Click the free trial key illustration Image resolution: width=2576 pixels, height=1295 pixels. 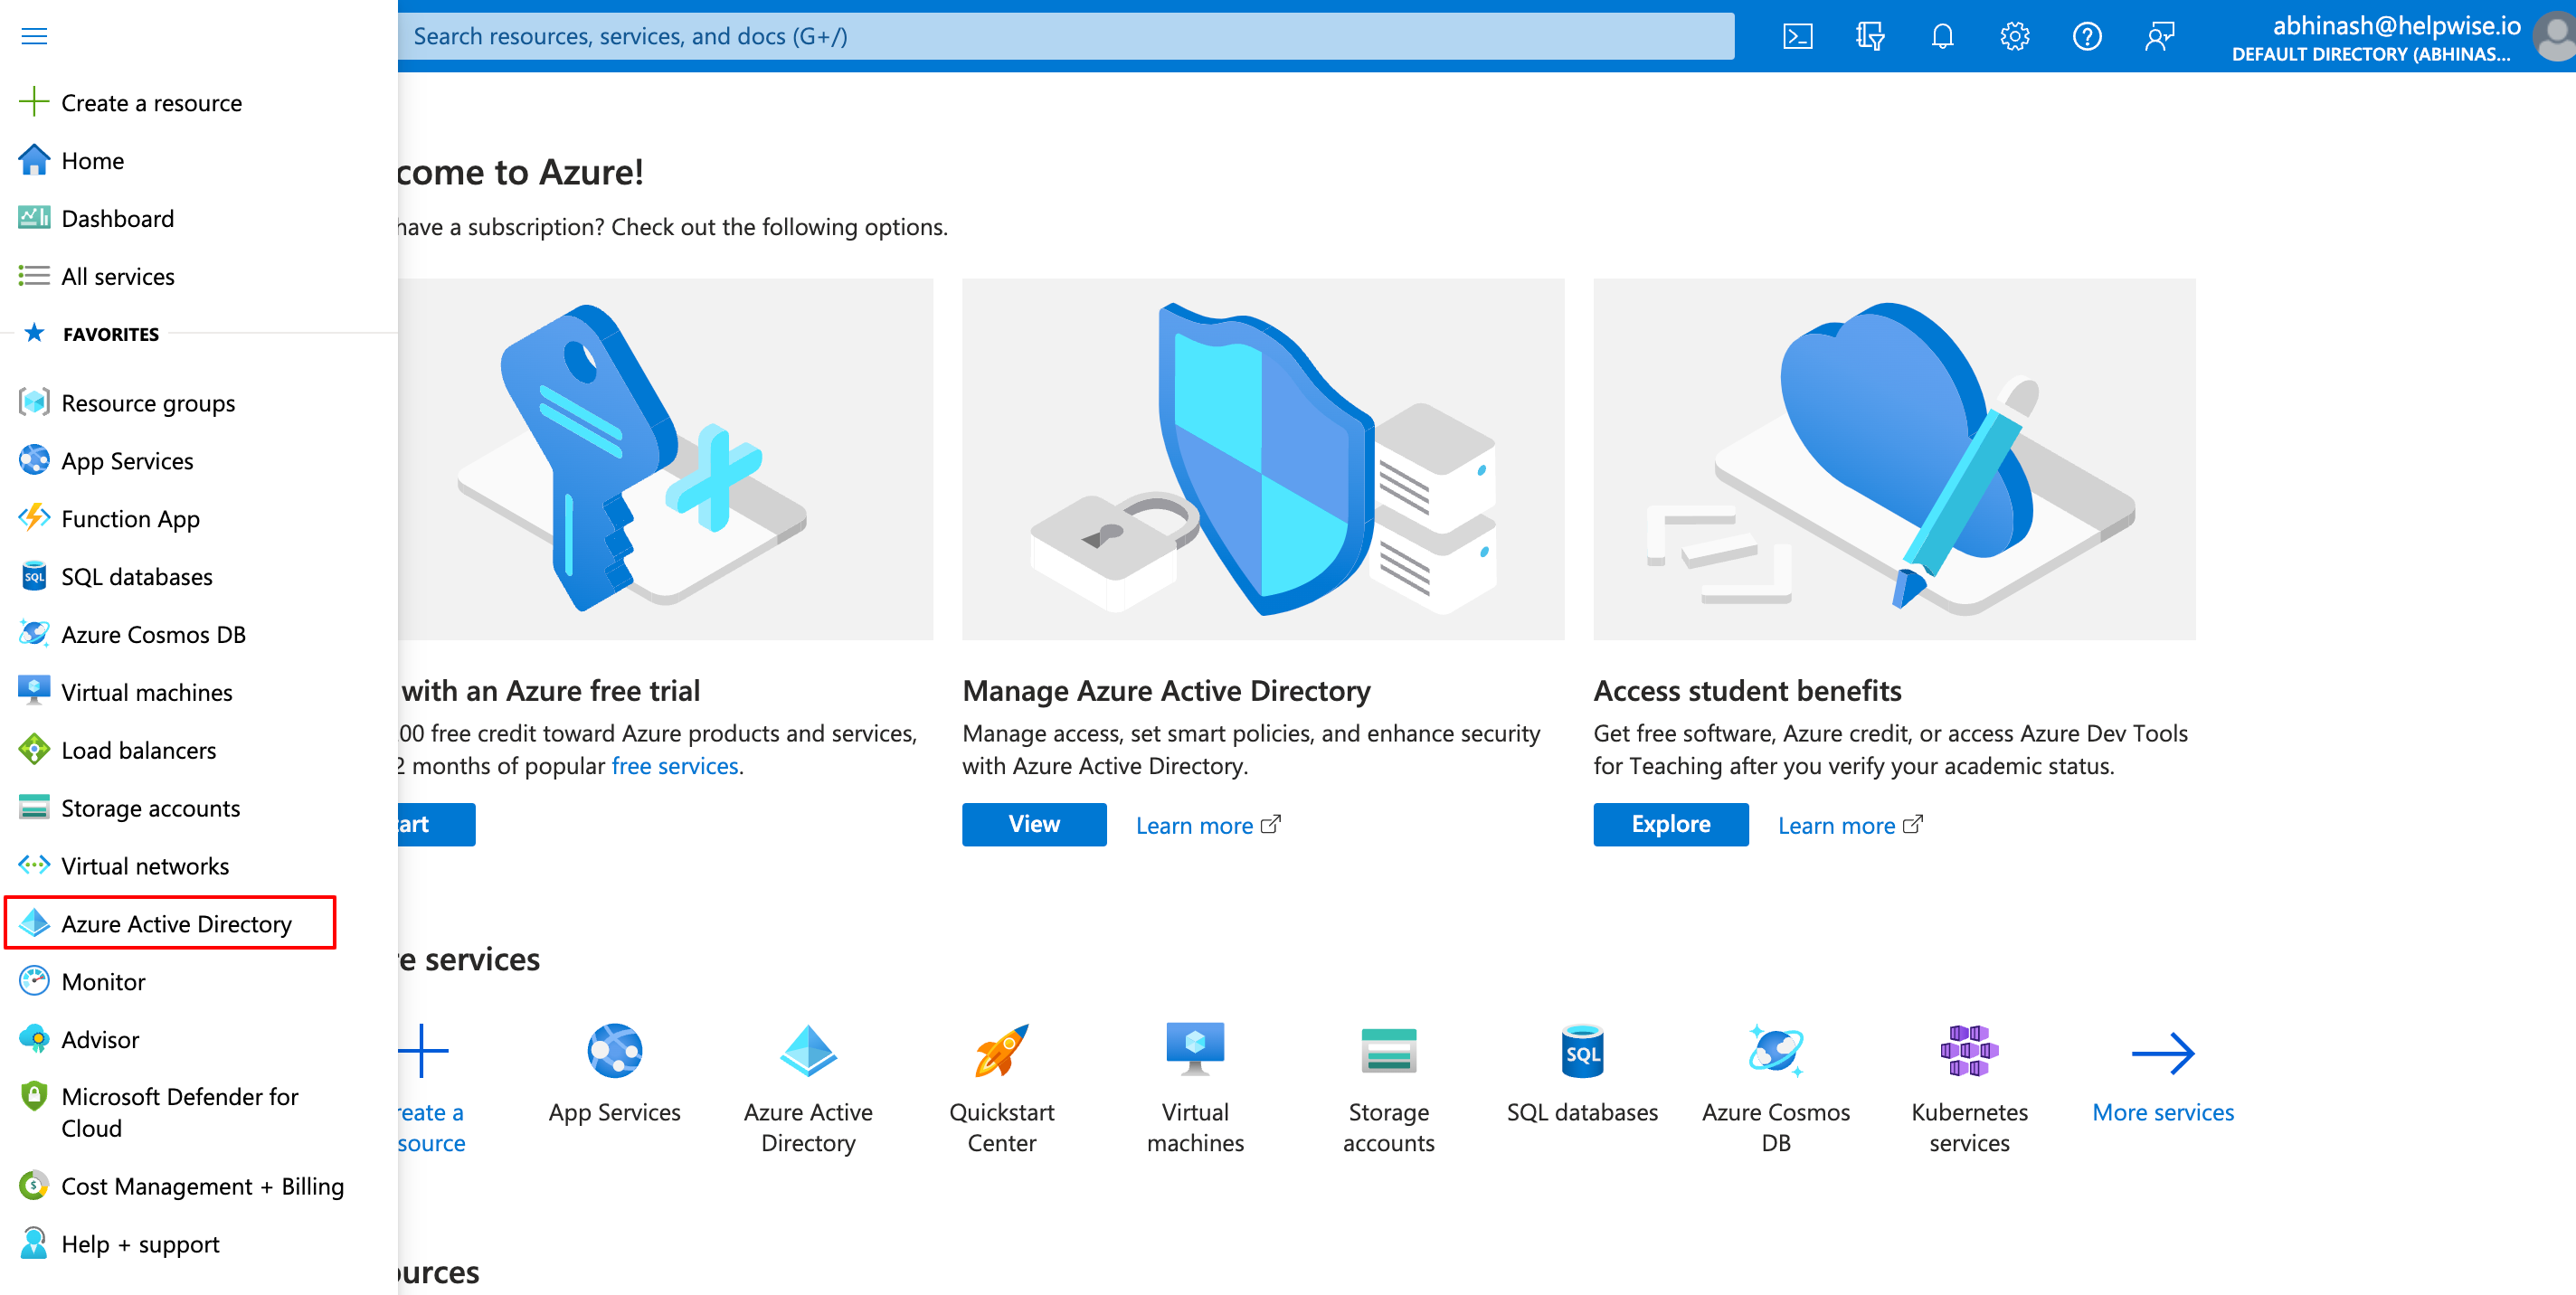tap(665, 459)
